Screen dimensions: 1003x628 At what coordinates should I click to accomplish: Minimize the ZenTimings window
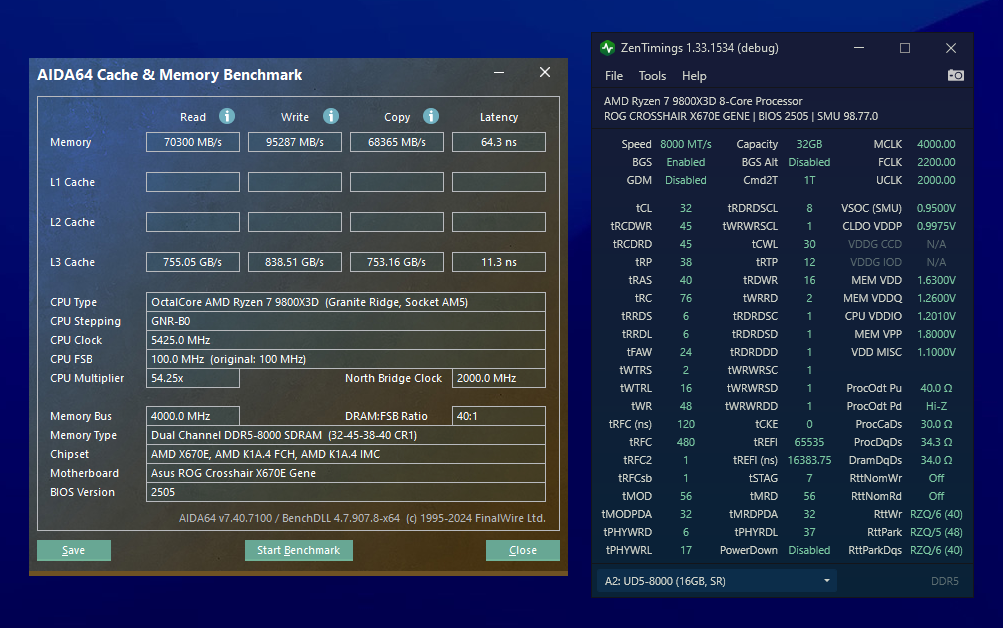859,48
